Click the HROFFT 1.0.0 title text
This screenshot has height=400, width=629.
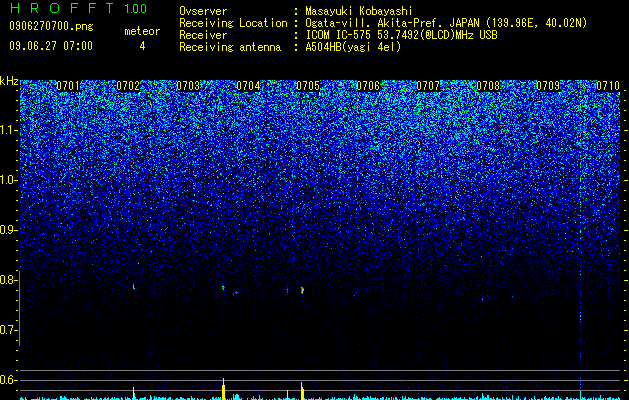click(78, 8)
